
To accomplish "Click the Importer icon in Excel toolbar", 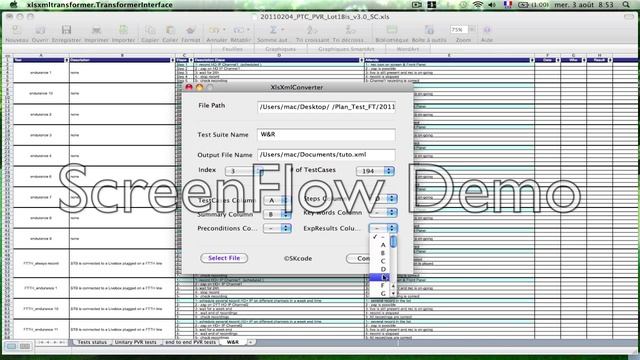I will click(x=123, y=30).
